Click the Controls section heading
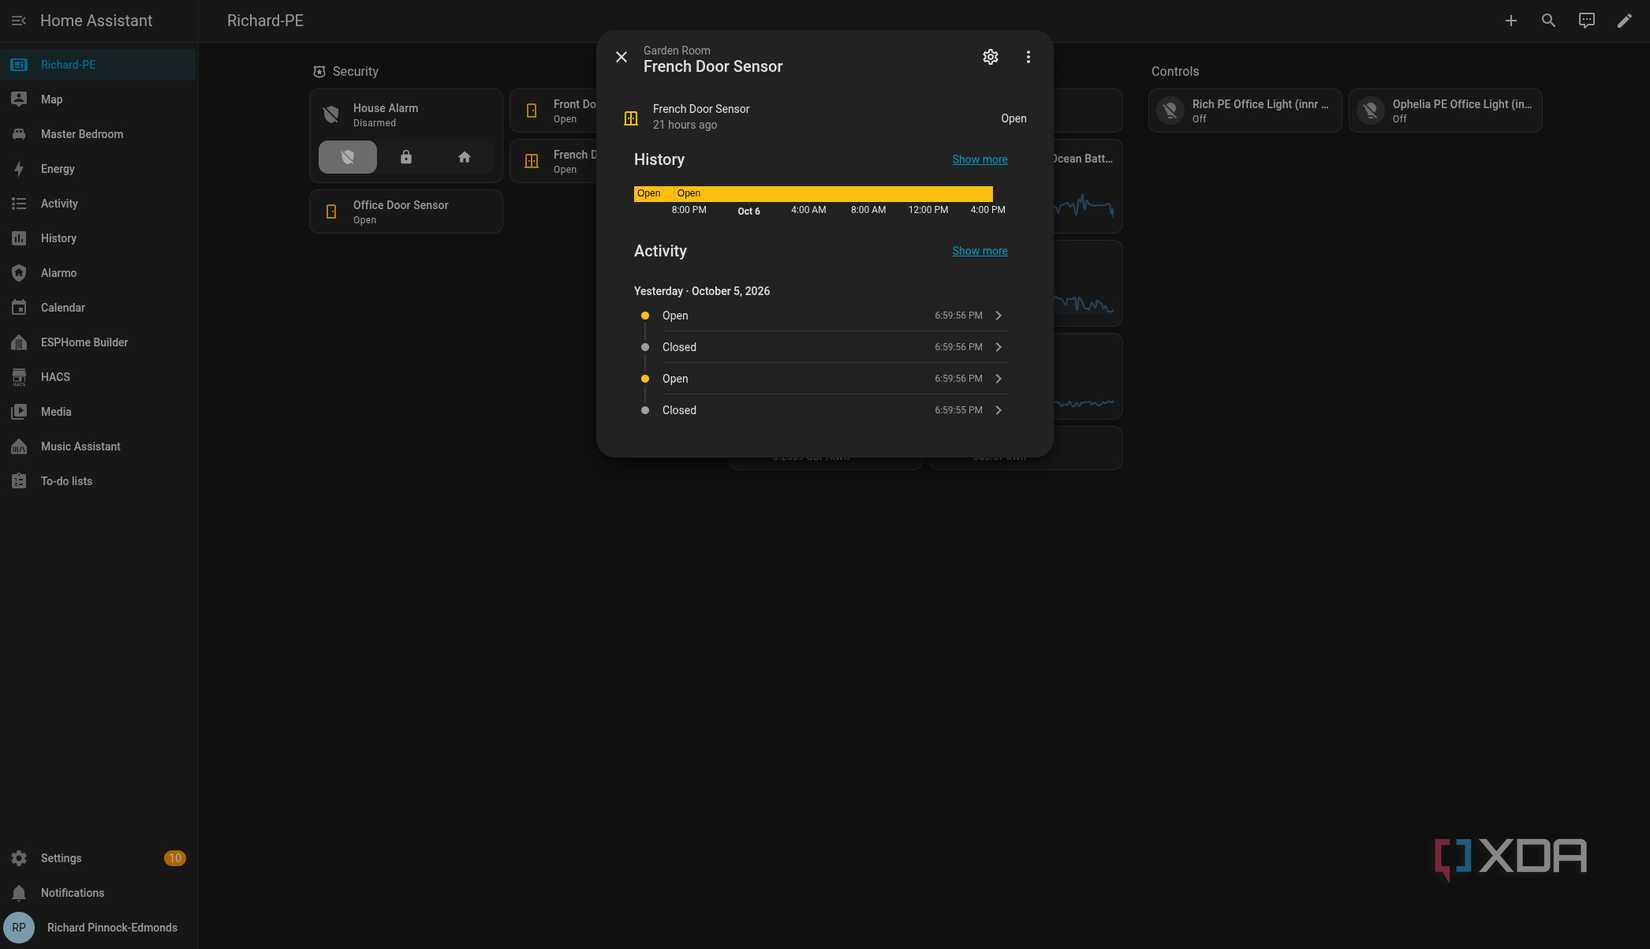The width and height of the screenshot is (1650, 949). click(1174, 72)
